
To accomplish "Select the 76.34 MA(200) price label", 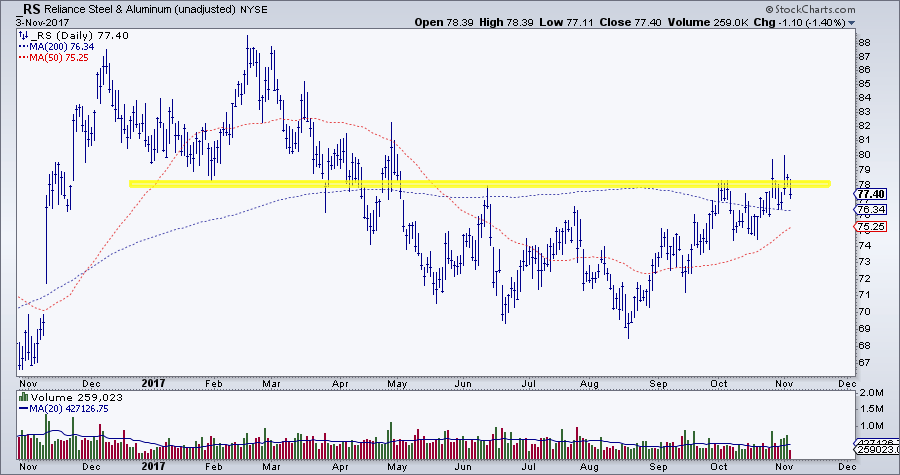I will [x=870, y=209].
